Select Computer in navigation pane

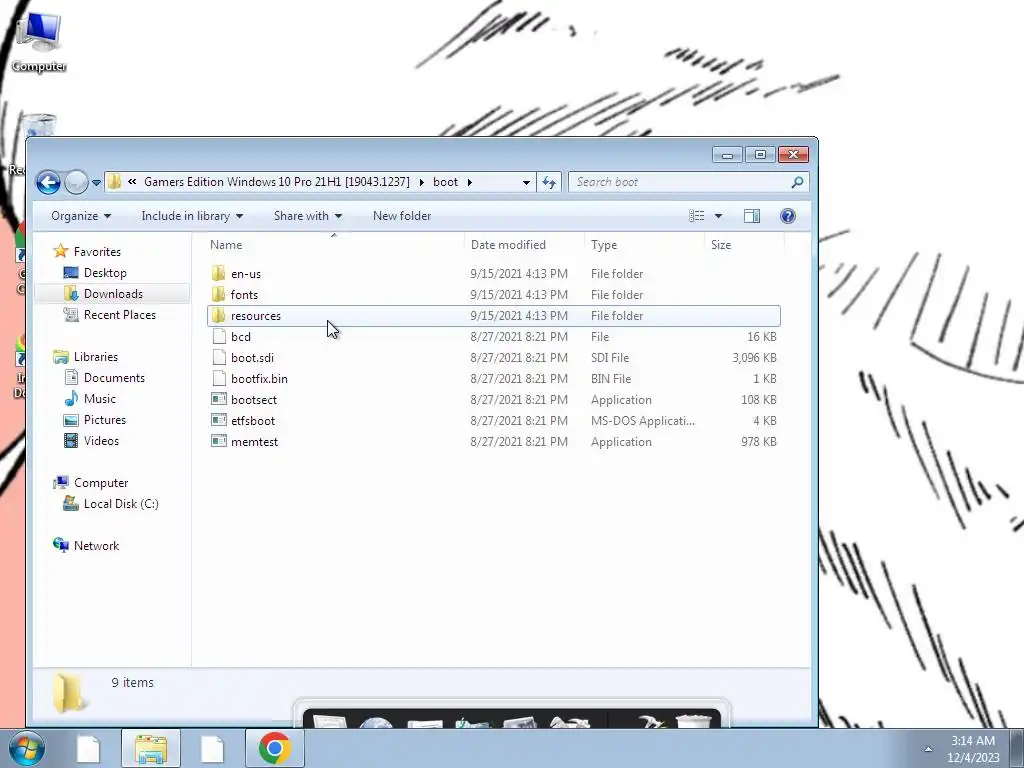91,483
